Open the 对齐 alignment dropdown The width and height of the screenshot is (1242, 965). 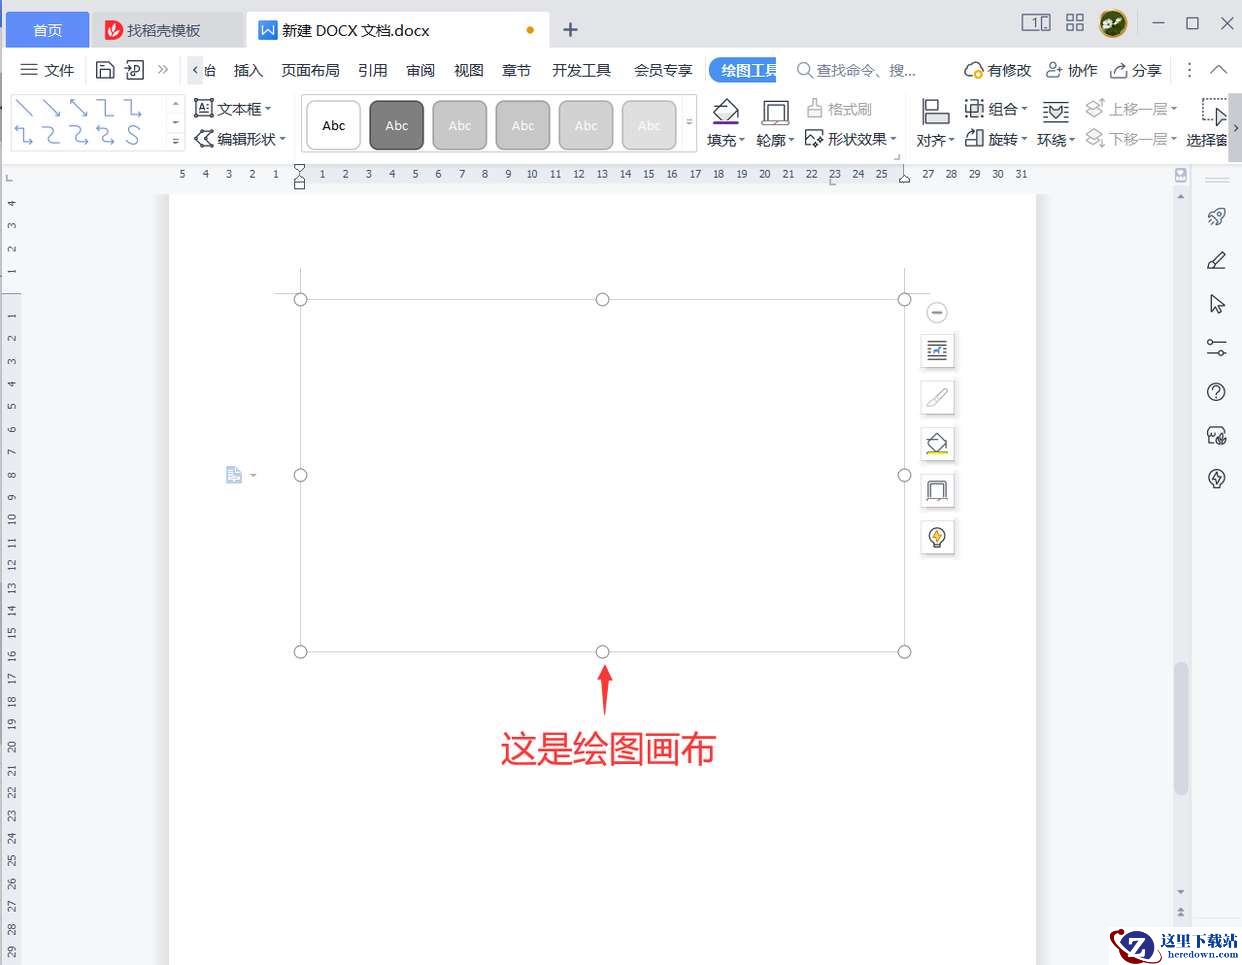pyautogui.click(x=935, y=140)
